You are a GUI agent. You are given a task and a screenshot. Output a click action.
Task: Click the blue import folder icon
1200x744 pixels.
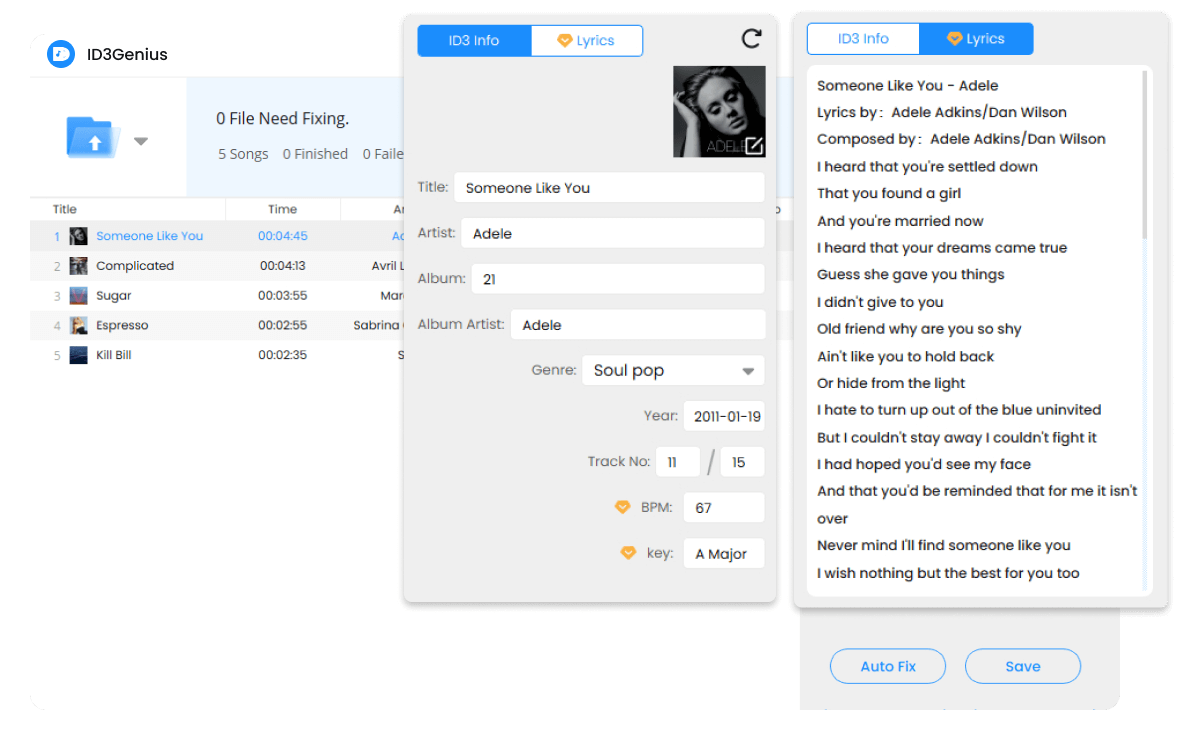pos(93,138)
